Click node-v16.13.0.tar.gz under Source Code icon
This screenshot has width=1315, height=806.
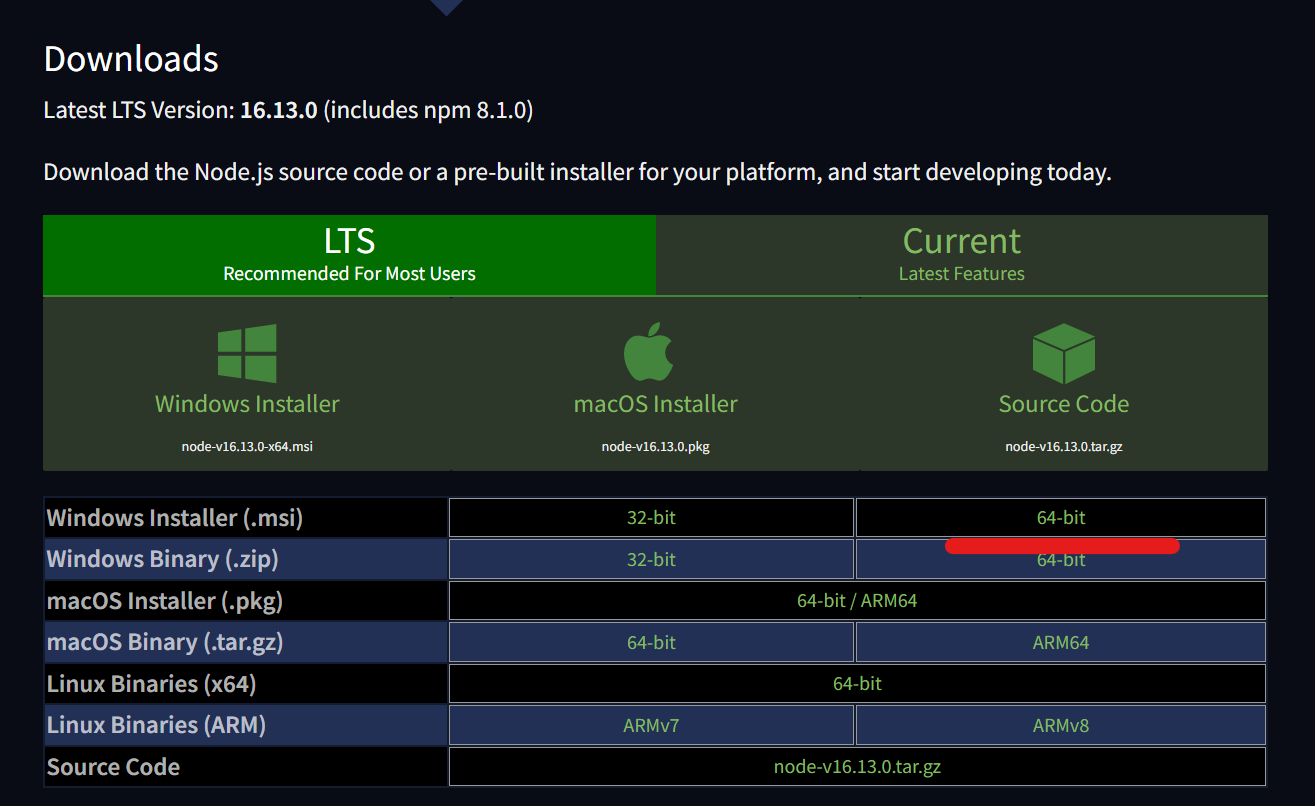(1064, 447)
